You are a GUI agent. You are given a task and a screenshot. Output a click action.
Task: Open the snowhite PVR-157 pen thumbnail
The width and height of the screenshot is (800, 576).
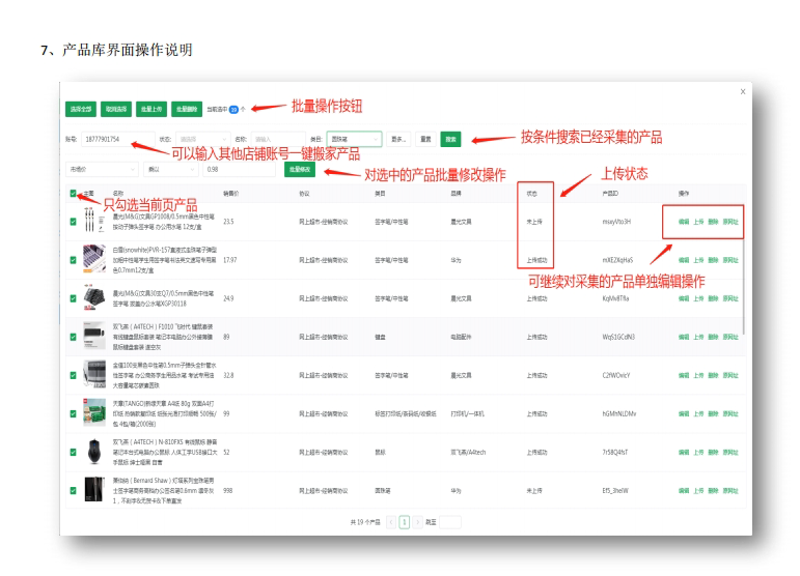click(94, 259)
